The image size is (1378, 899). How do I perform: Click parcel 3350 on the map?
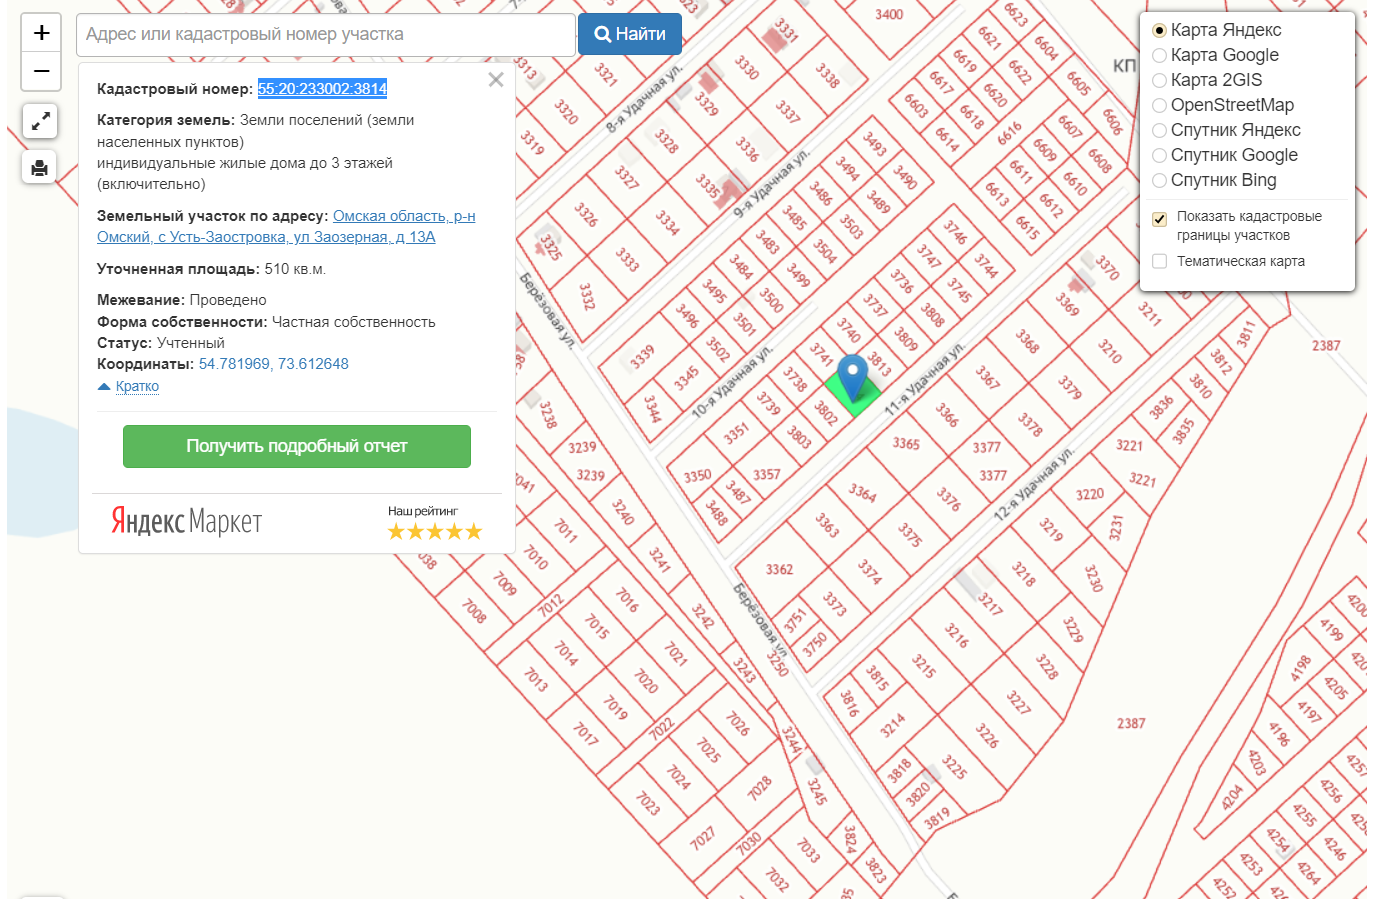697,476
